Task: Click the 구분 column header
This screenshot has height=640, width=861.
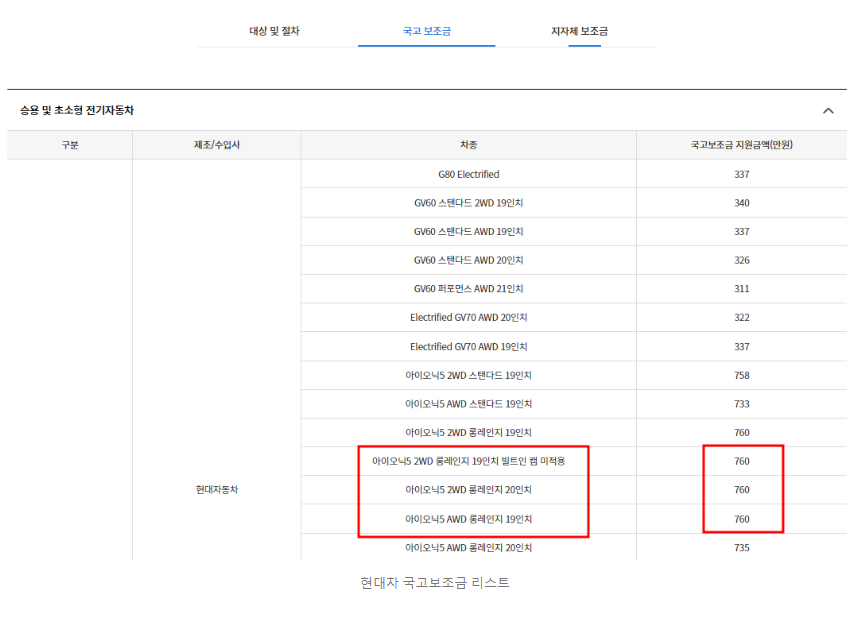Action: point(70,145)
